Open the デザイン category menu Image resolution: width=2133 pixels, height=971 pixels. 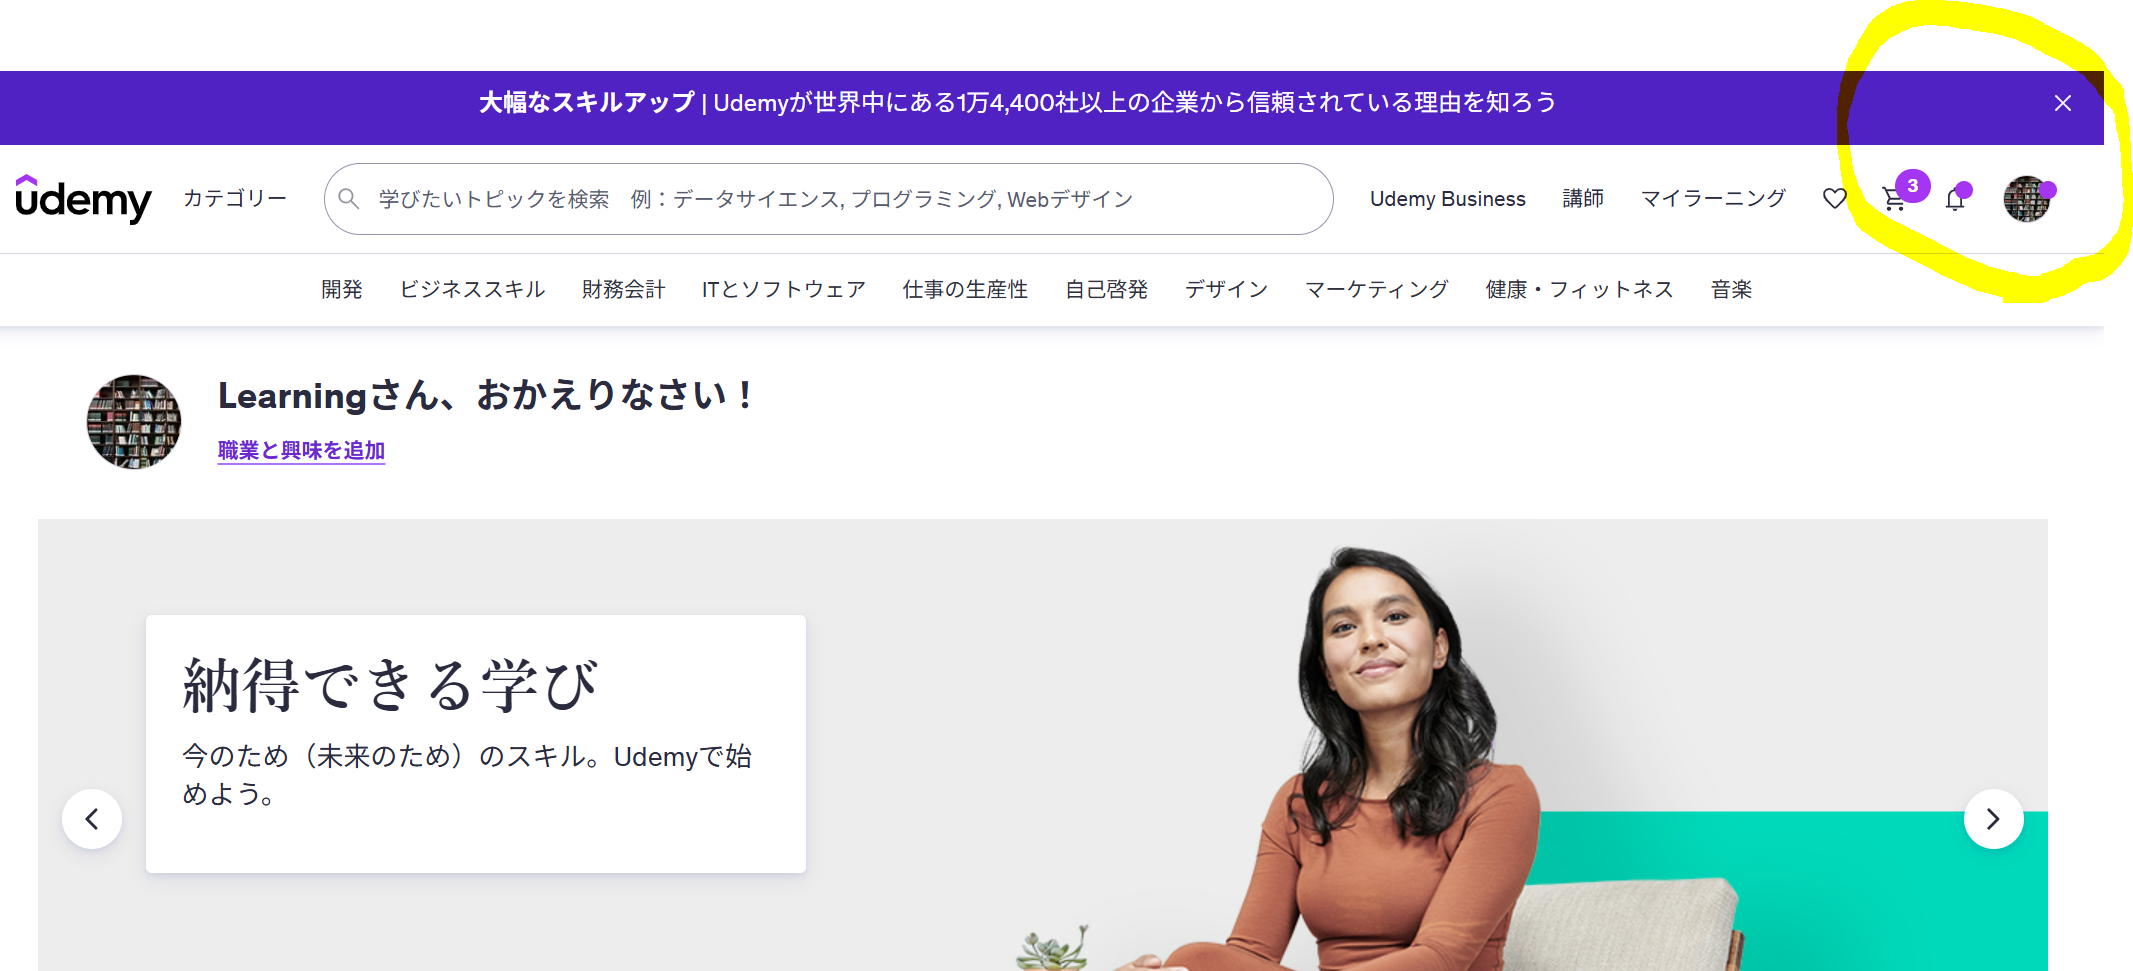coord(1226,289)
